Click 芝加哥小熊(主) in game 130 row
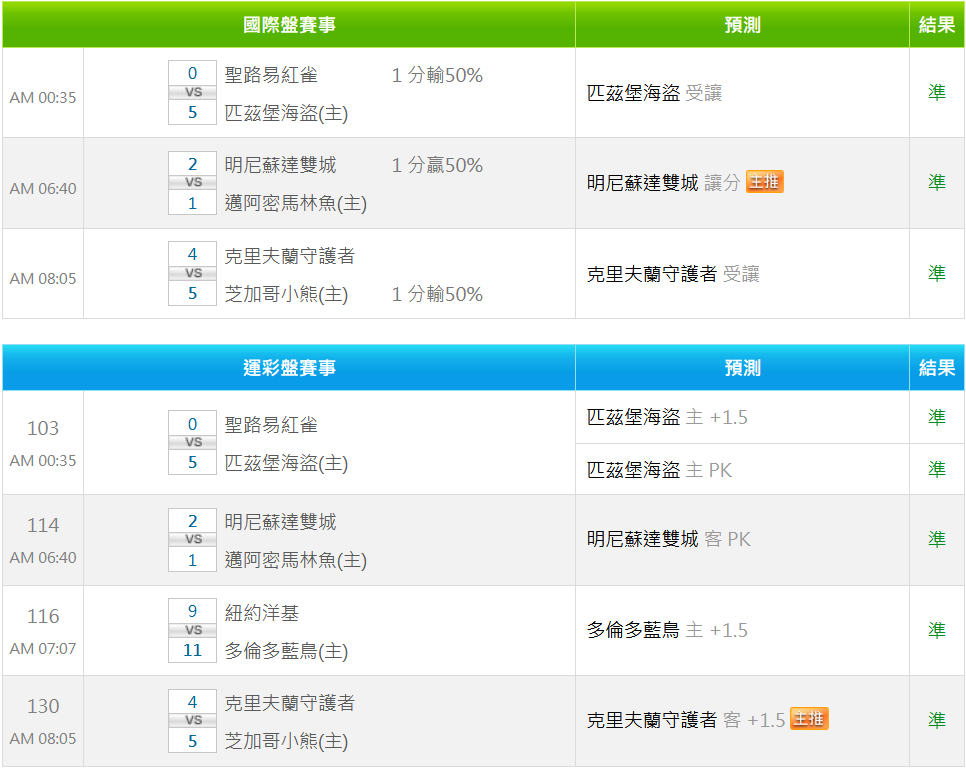966x770 pixels. coord(286,741)
